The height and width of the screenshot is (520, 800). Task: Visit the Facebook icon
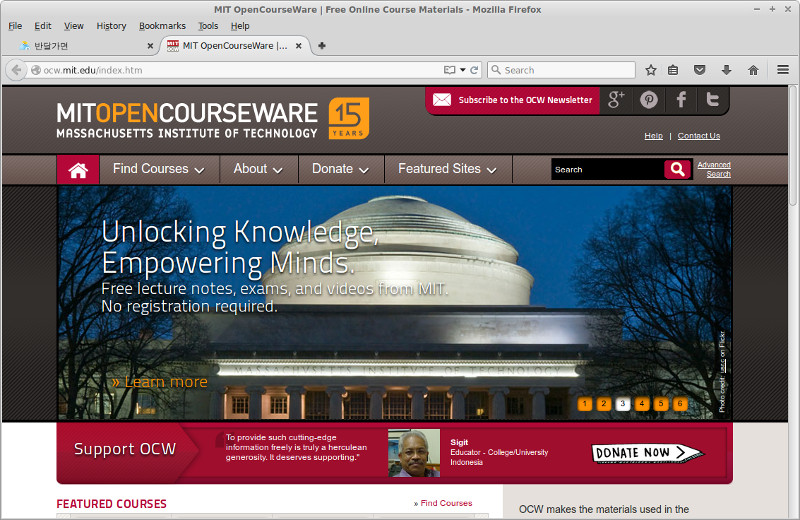681,100
